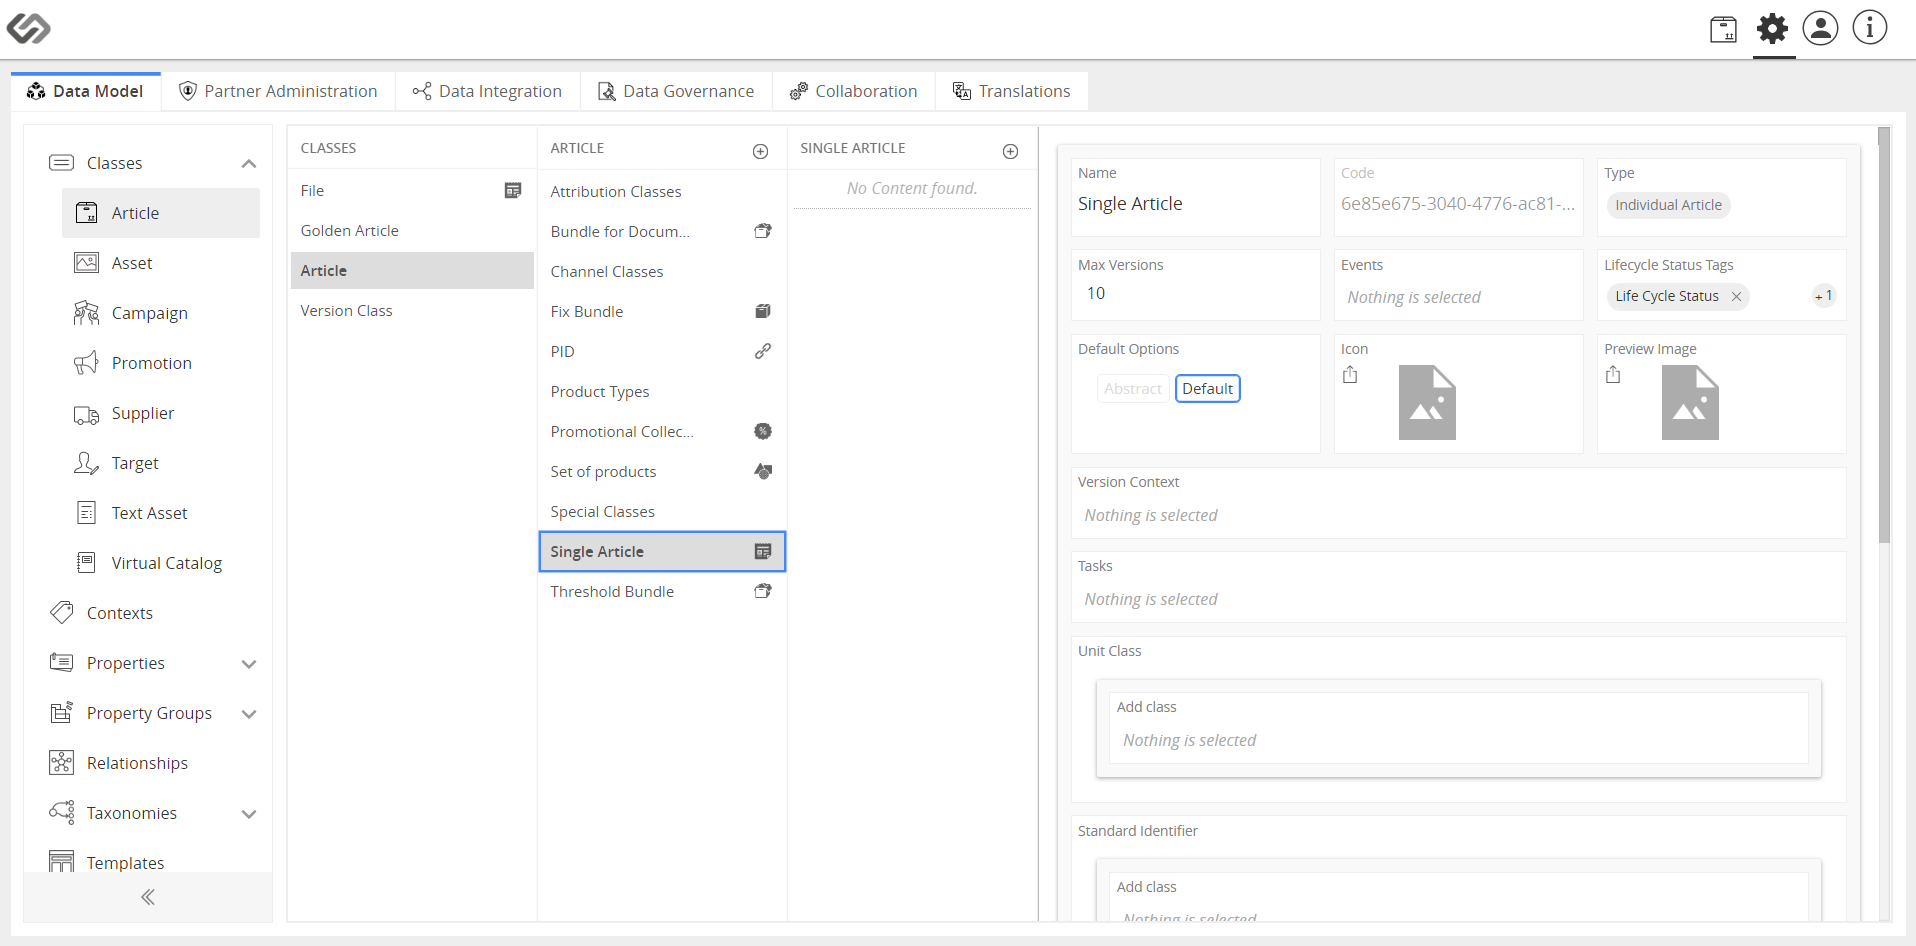Upload a new Preview Image

click(x=1613, y=375)
